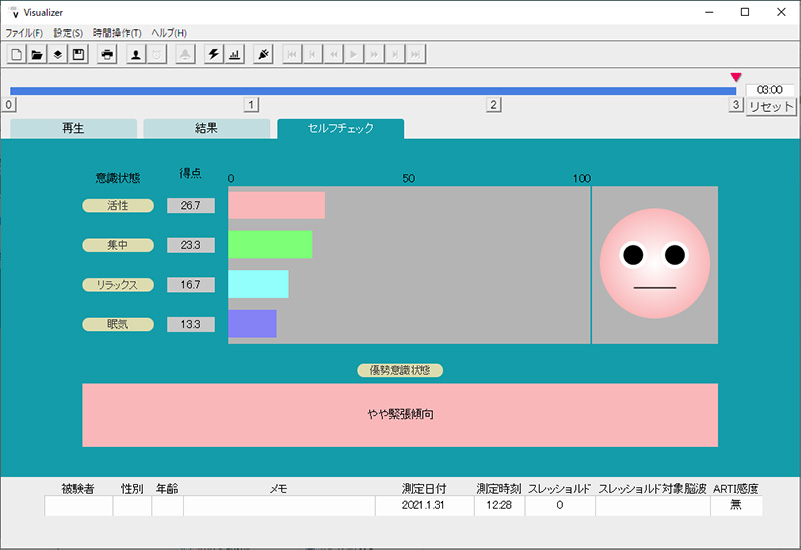The image size is (801, 550).
Task: Click the previous step playback button
Action: pyautogui.click(x=313, y=54)
